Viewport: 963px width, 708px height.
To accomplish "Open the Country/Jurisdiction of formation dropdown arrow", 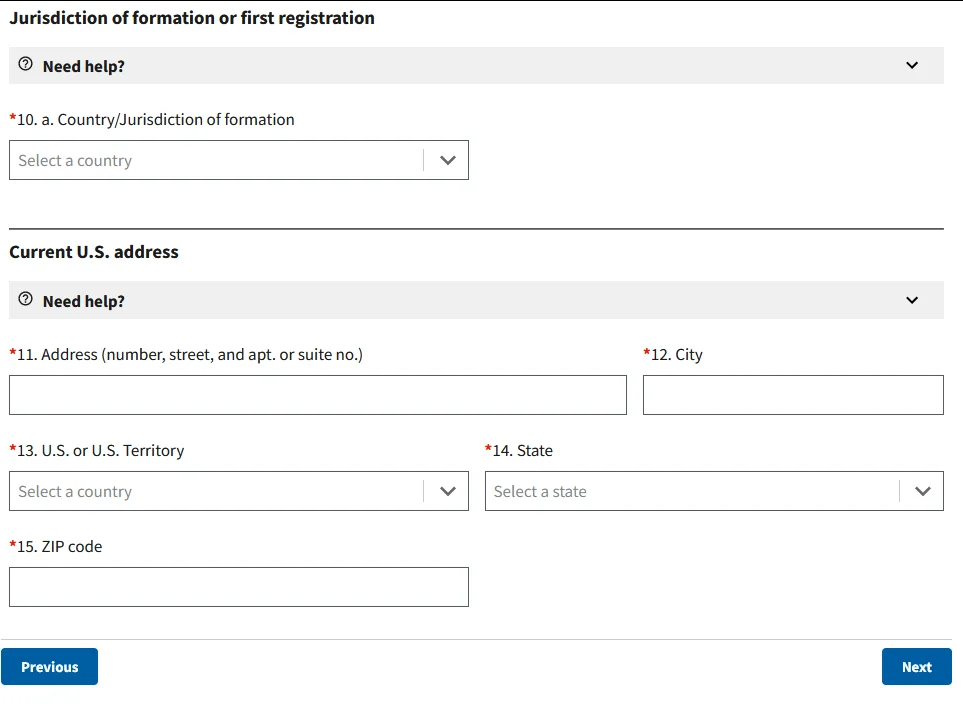I will [448, 160].
